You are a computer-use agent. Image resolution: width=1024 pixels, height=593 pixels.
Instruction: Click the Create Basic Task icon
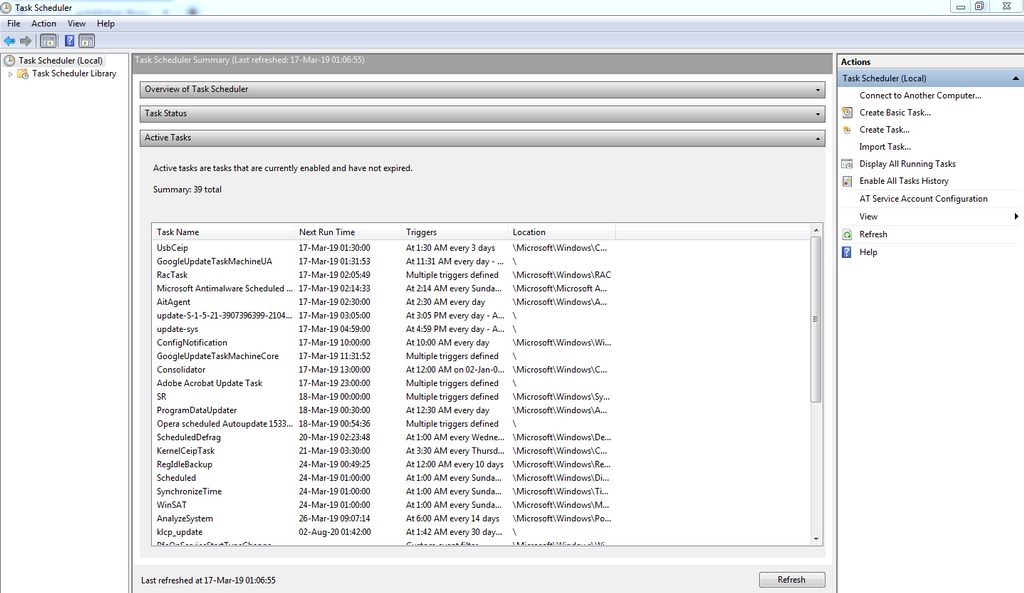coord(847,112)
